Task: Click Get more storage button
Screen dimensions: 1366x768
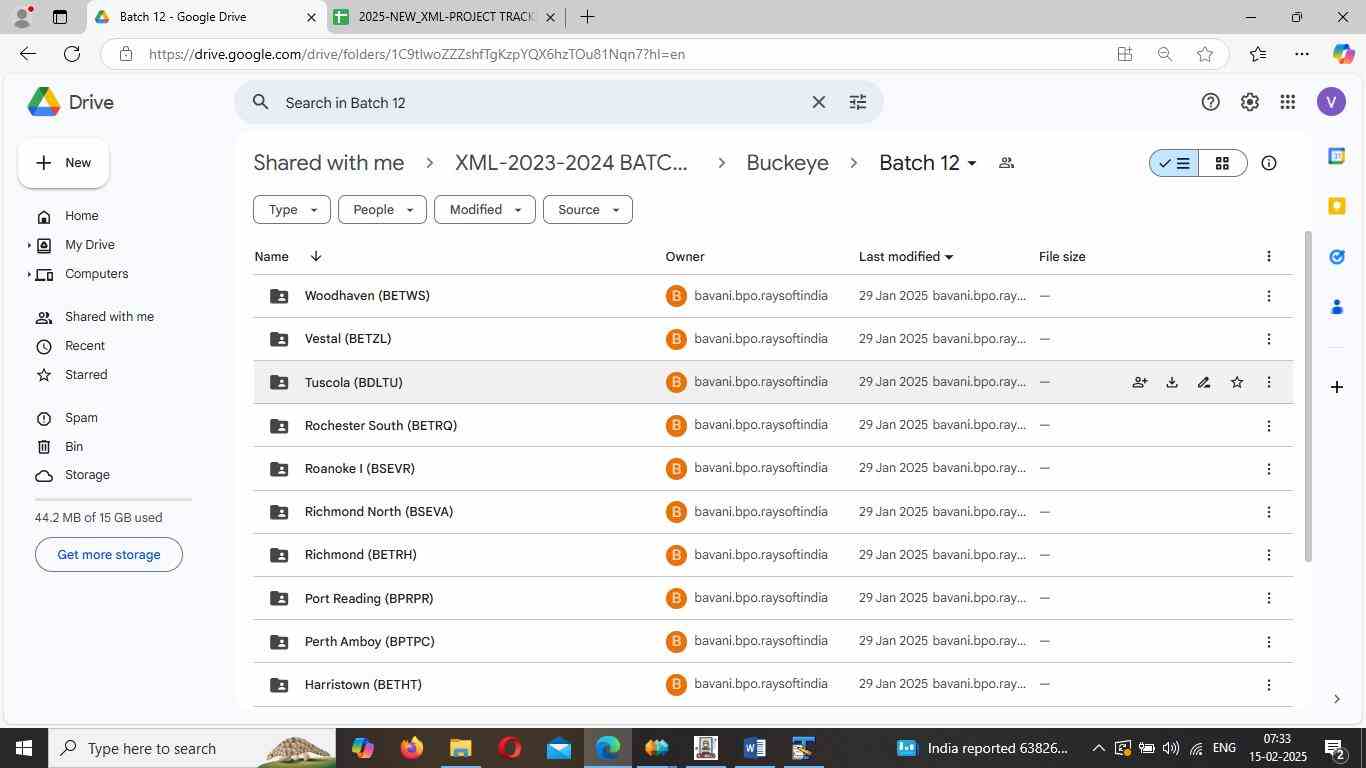Action: tap(109, 555)
